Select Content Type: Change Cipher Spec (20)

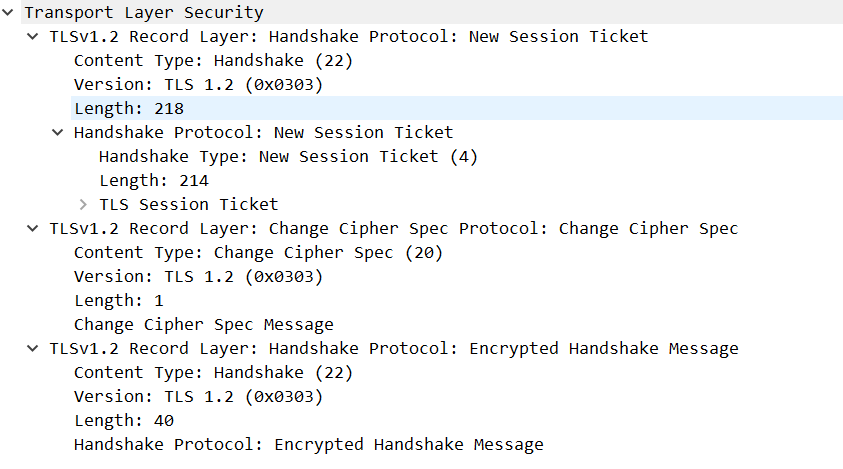click(x=258, y=253)
